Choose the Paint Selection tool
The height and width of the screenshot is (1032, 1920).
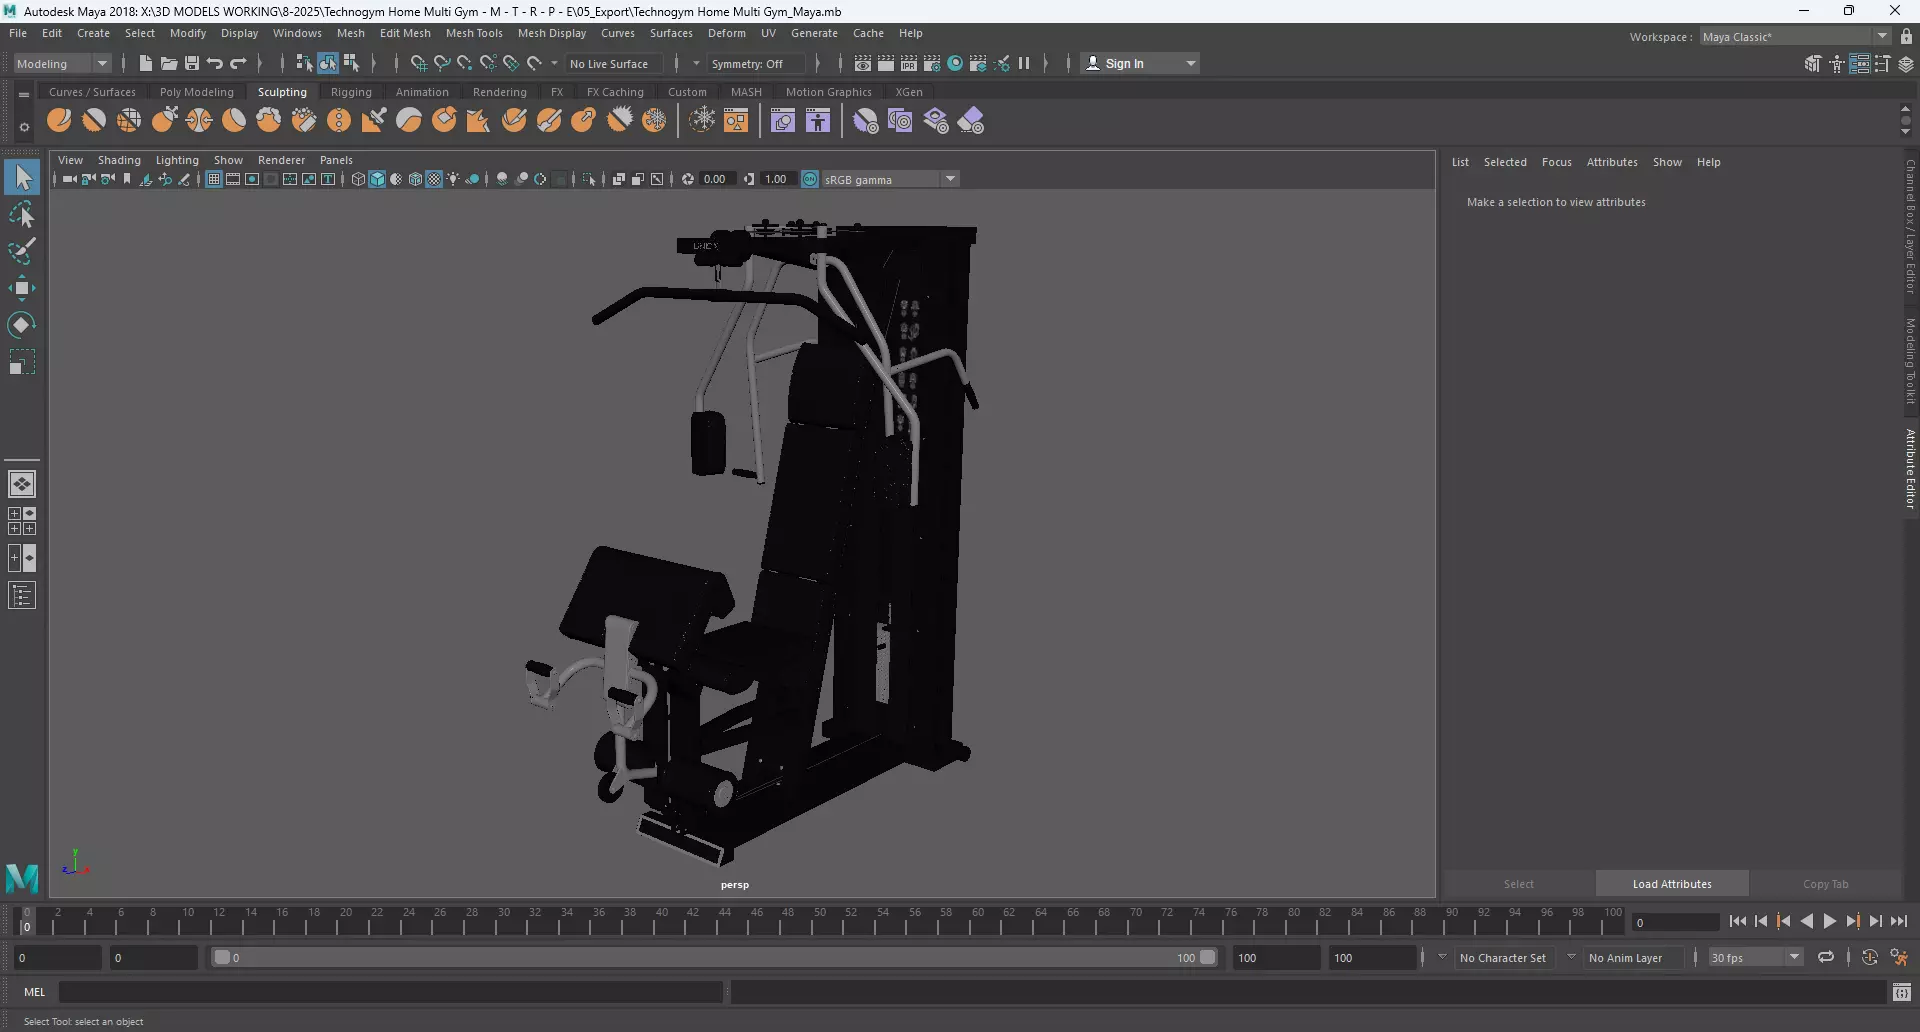22,251
